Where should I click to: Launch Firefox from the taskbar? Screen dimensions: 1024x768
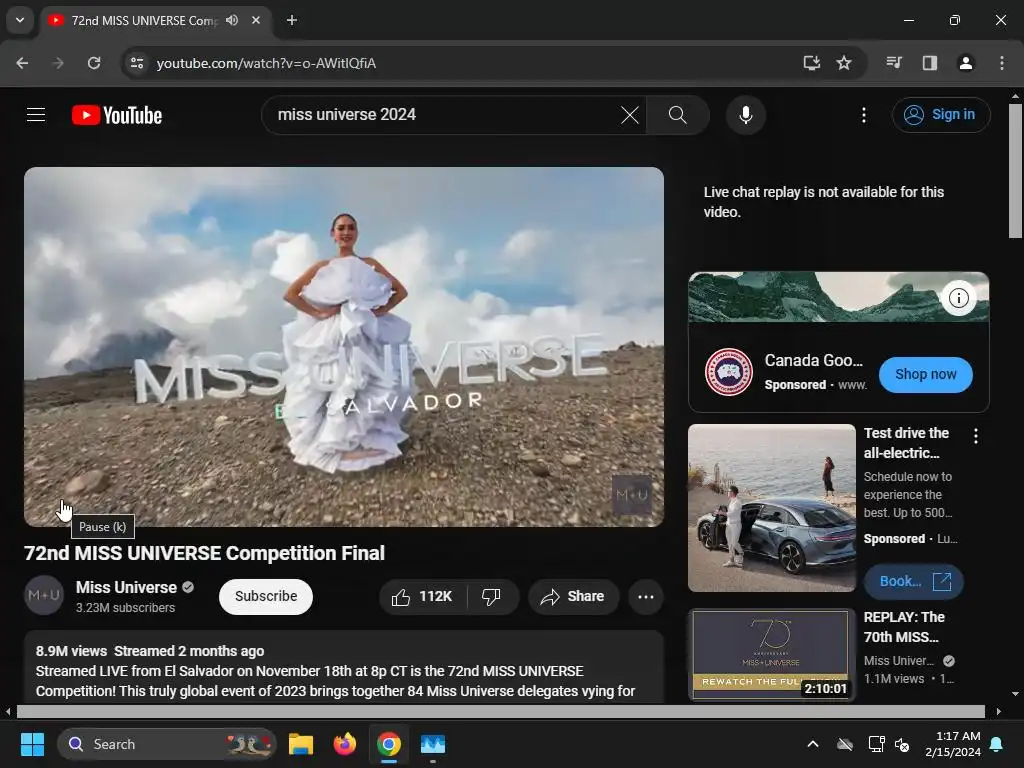point(344,744)
